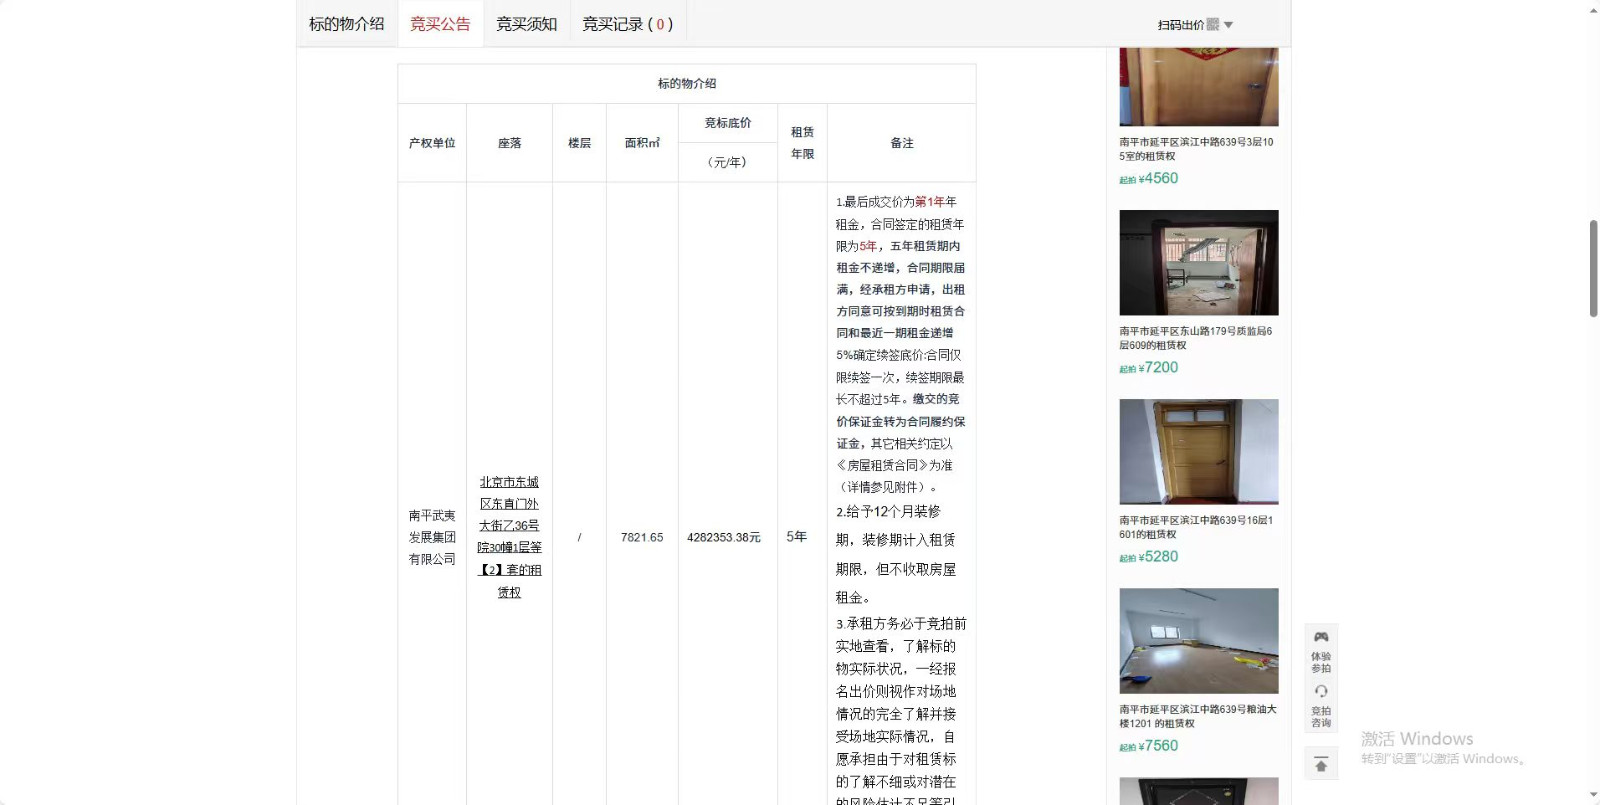Open listing 滨江中路639号粮油大楼1201的租赁权
This screenshot has height=805, width=1600.
(1196, 716)
